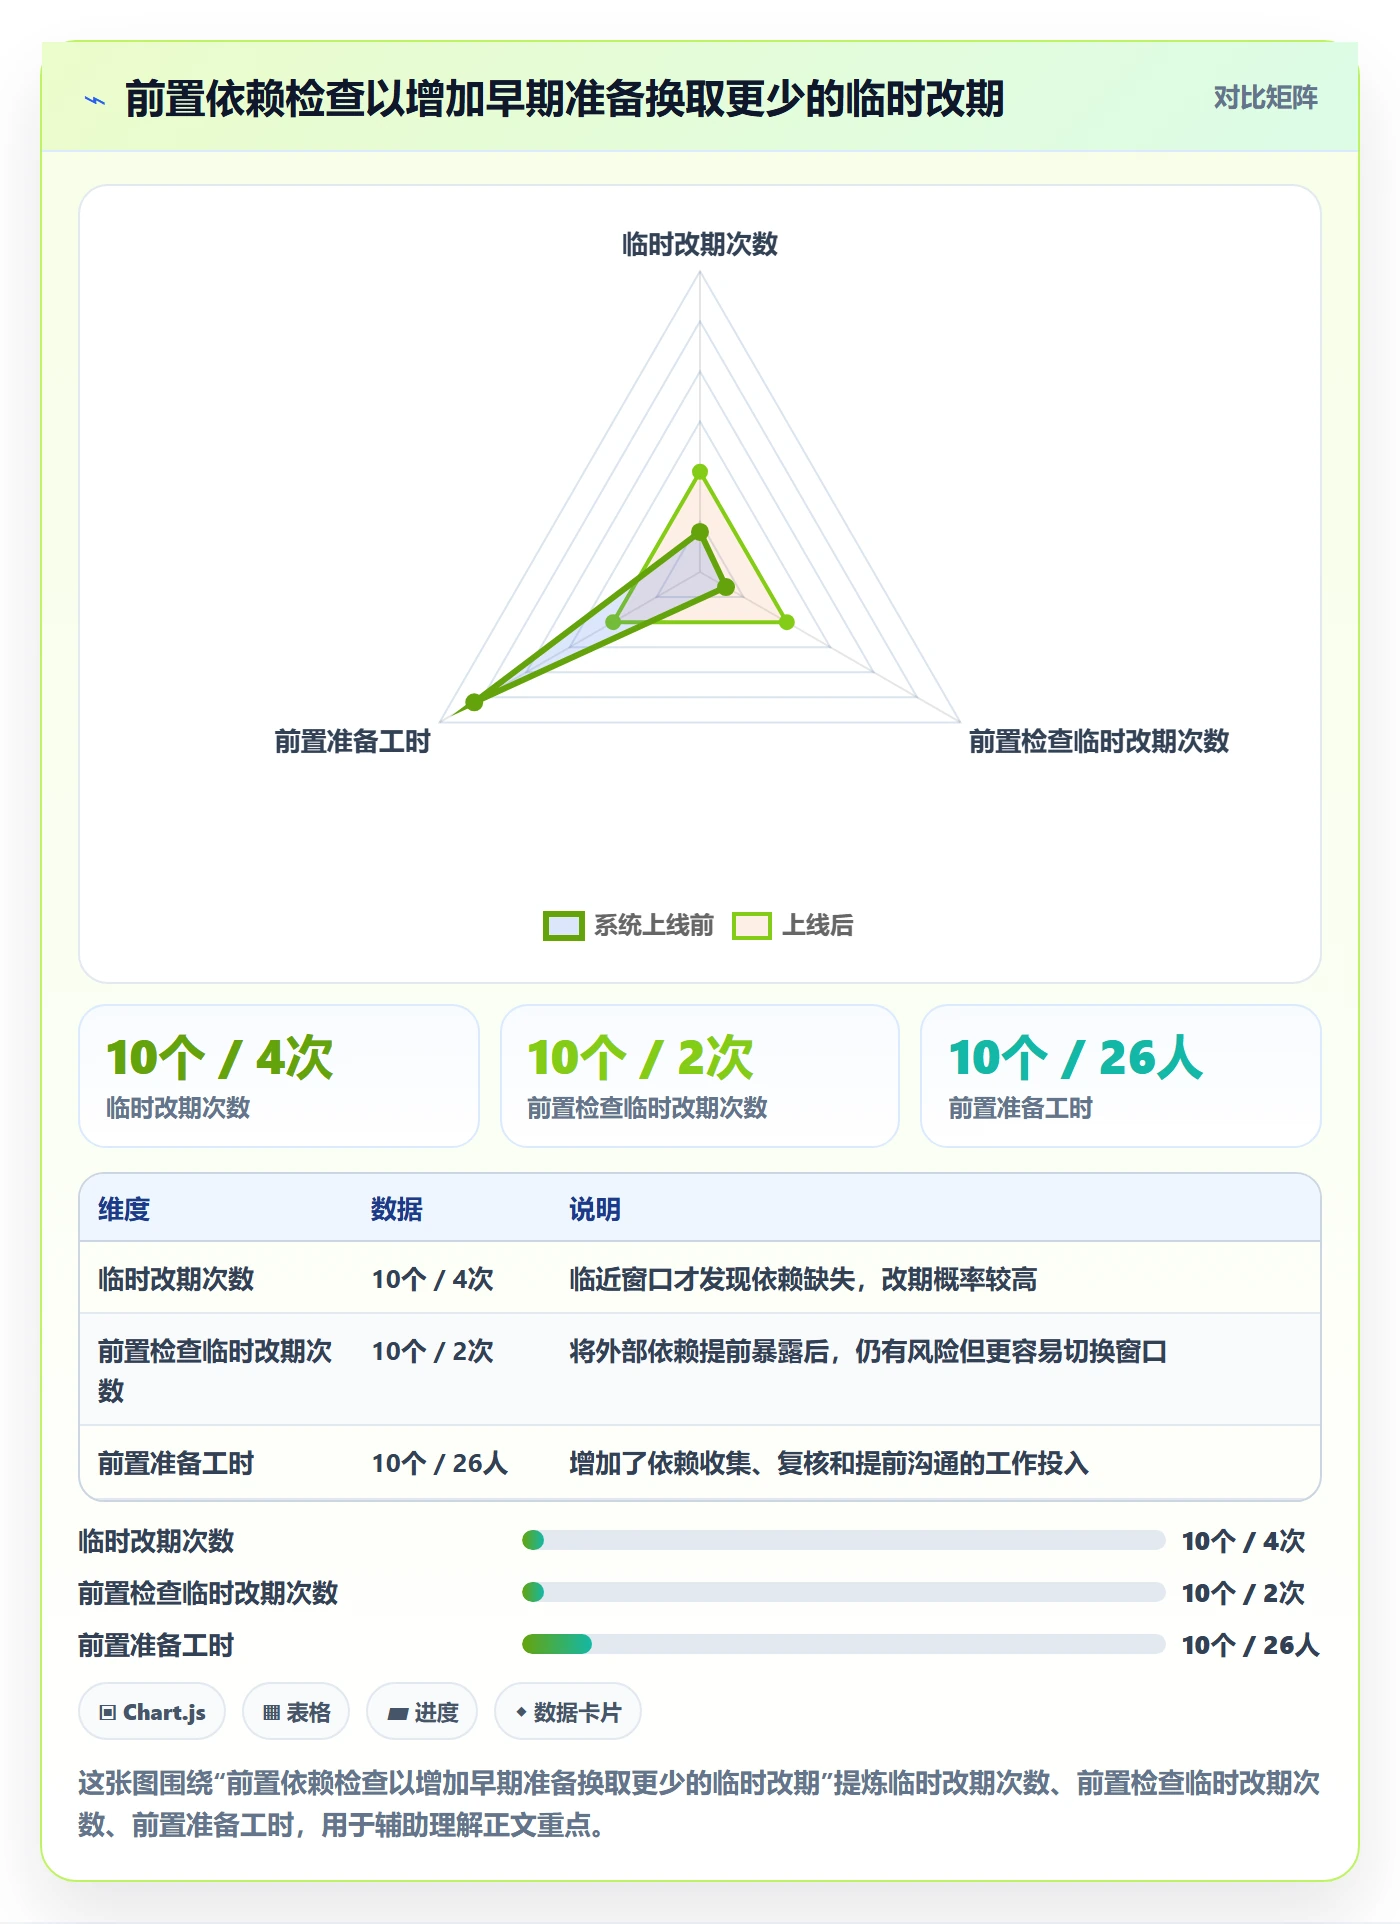Click the 将外部依赖提前暴露后 description cell

point(868,1351)
